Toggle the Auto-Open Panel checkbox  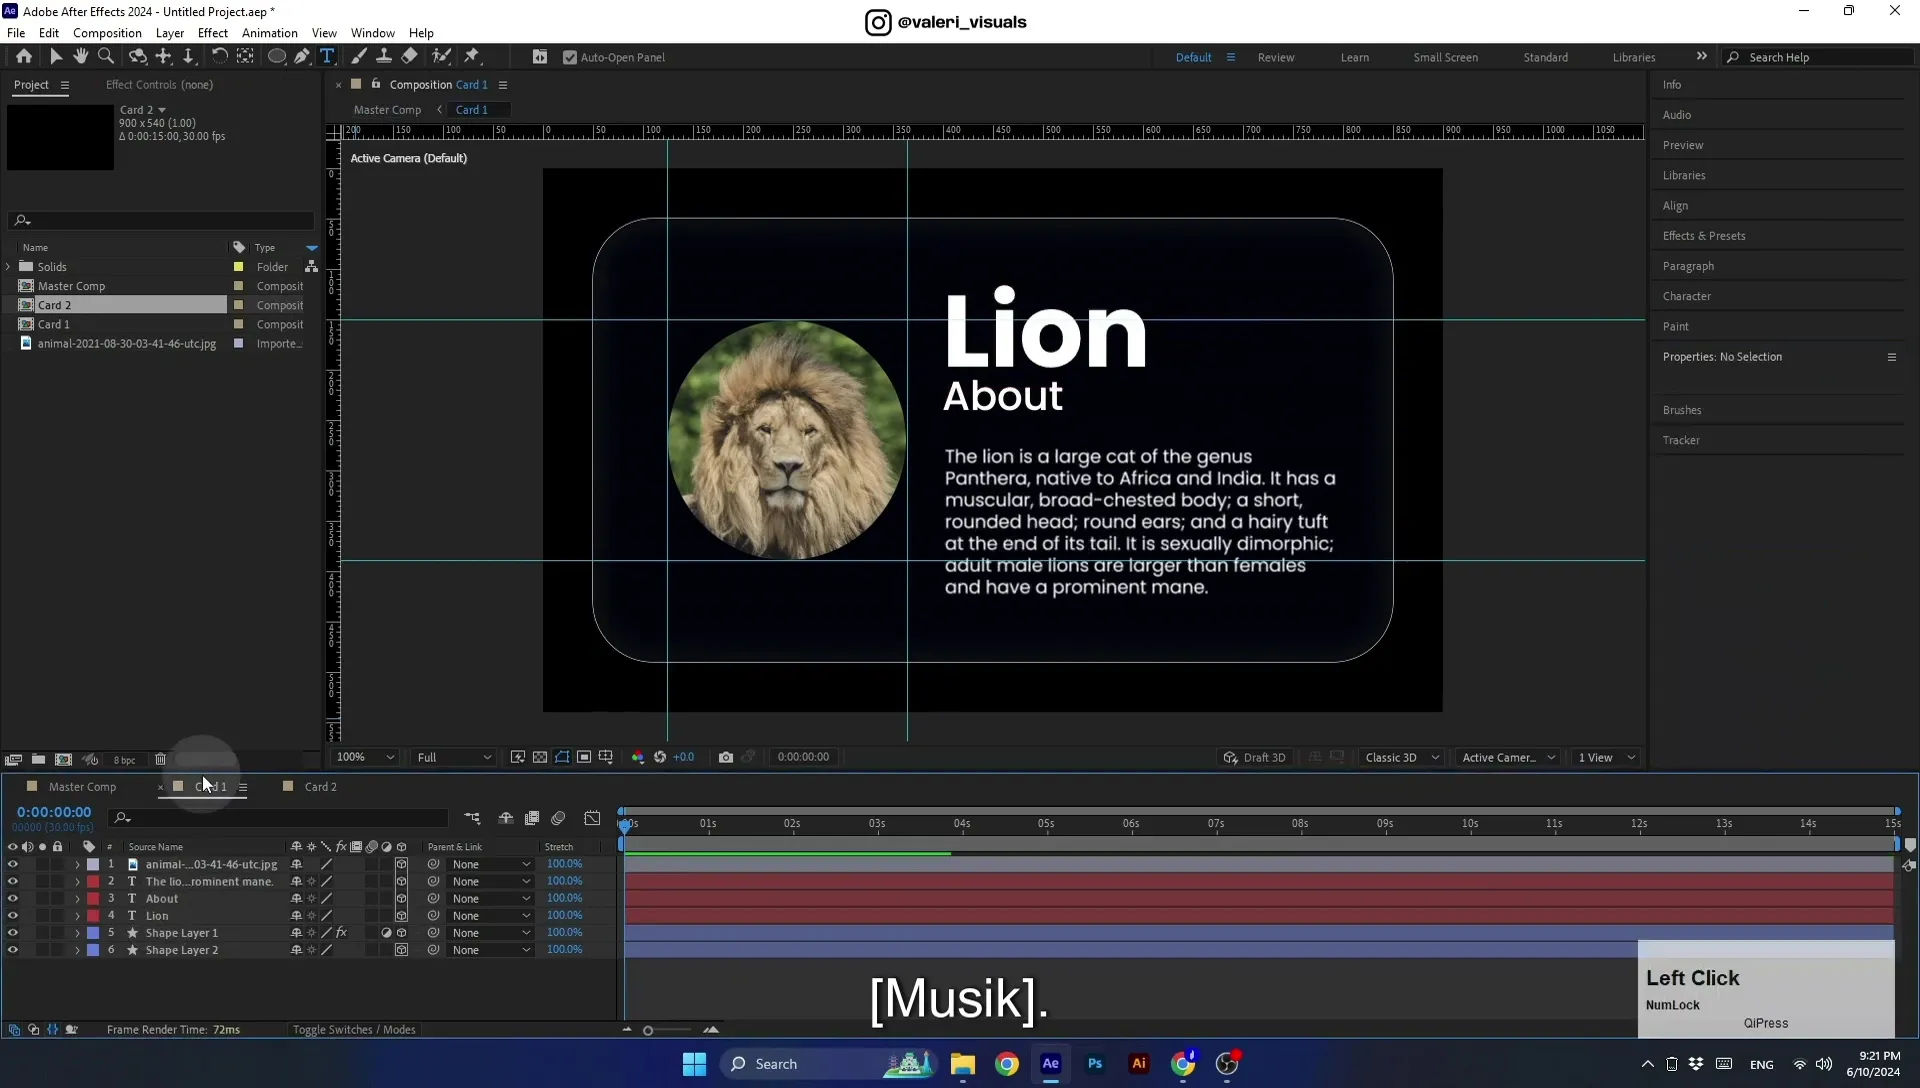click(570, 58)
